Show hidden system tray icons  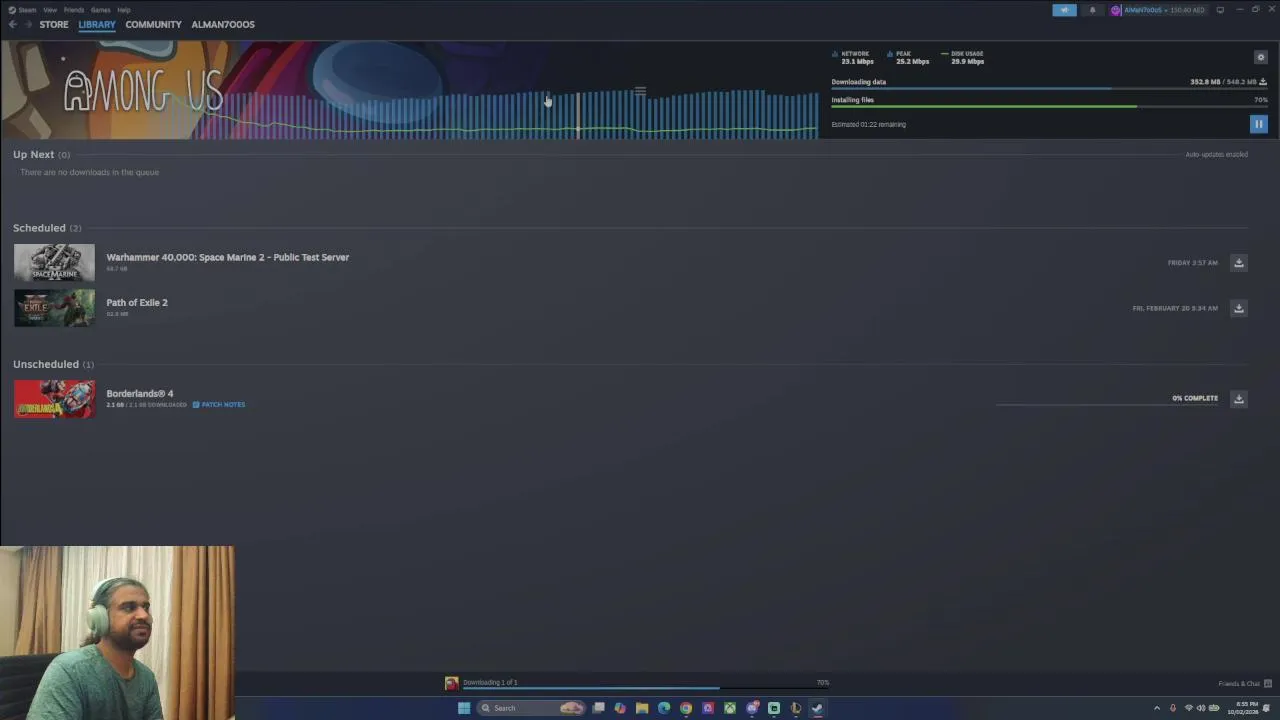pyautogui.click(x=1157, y=708)
